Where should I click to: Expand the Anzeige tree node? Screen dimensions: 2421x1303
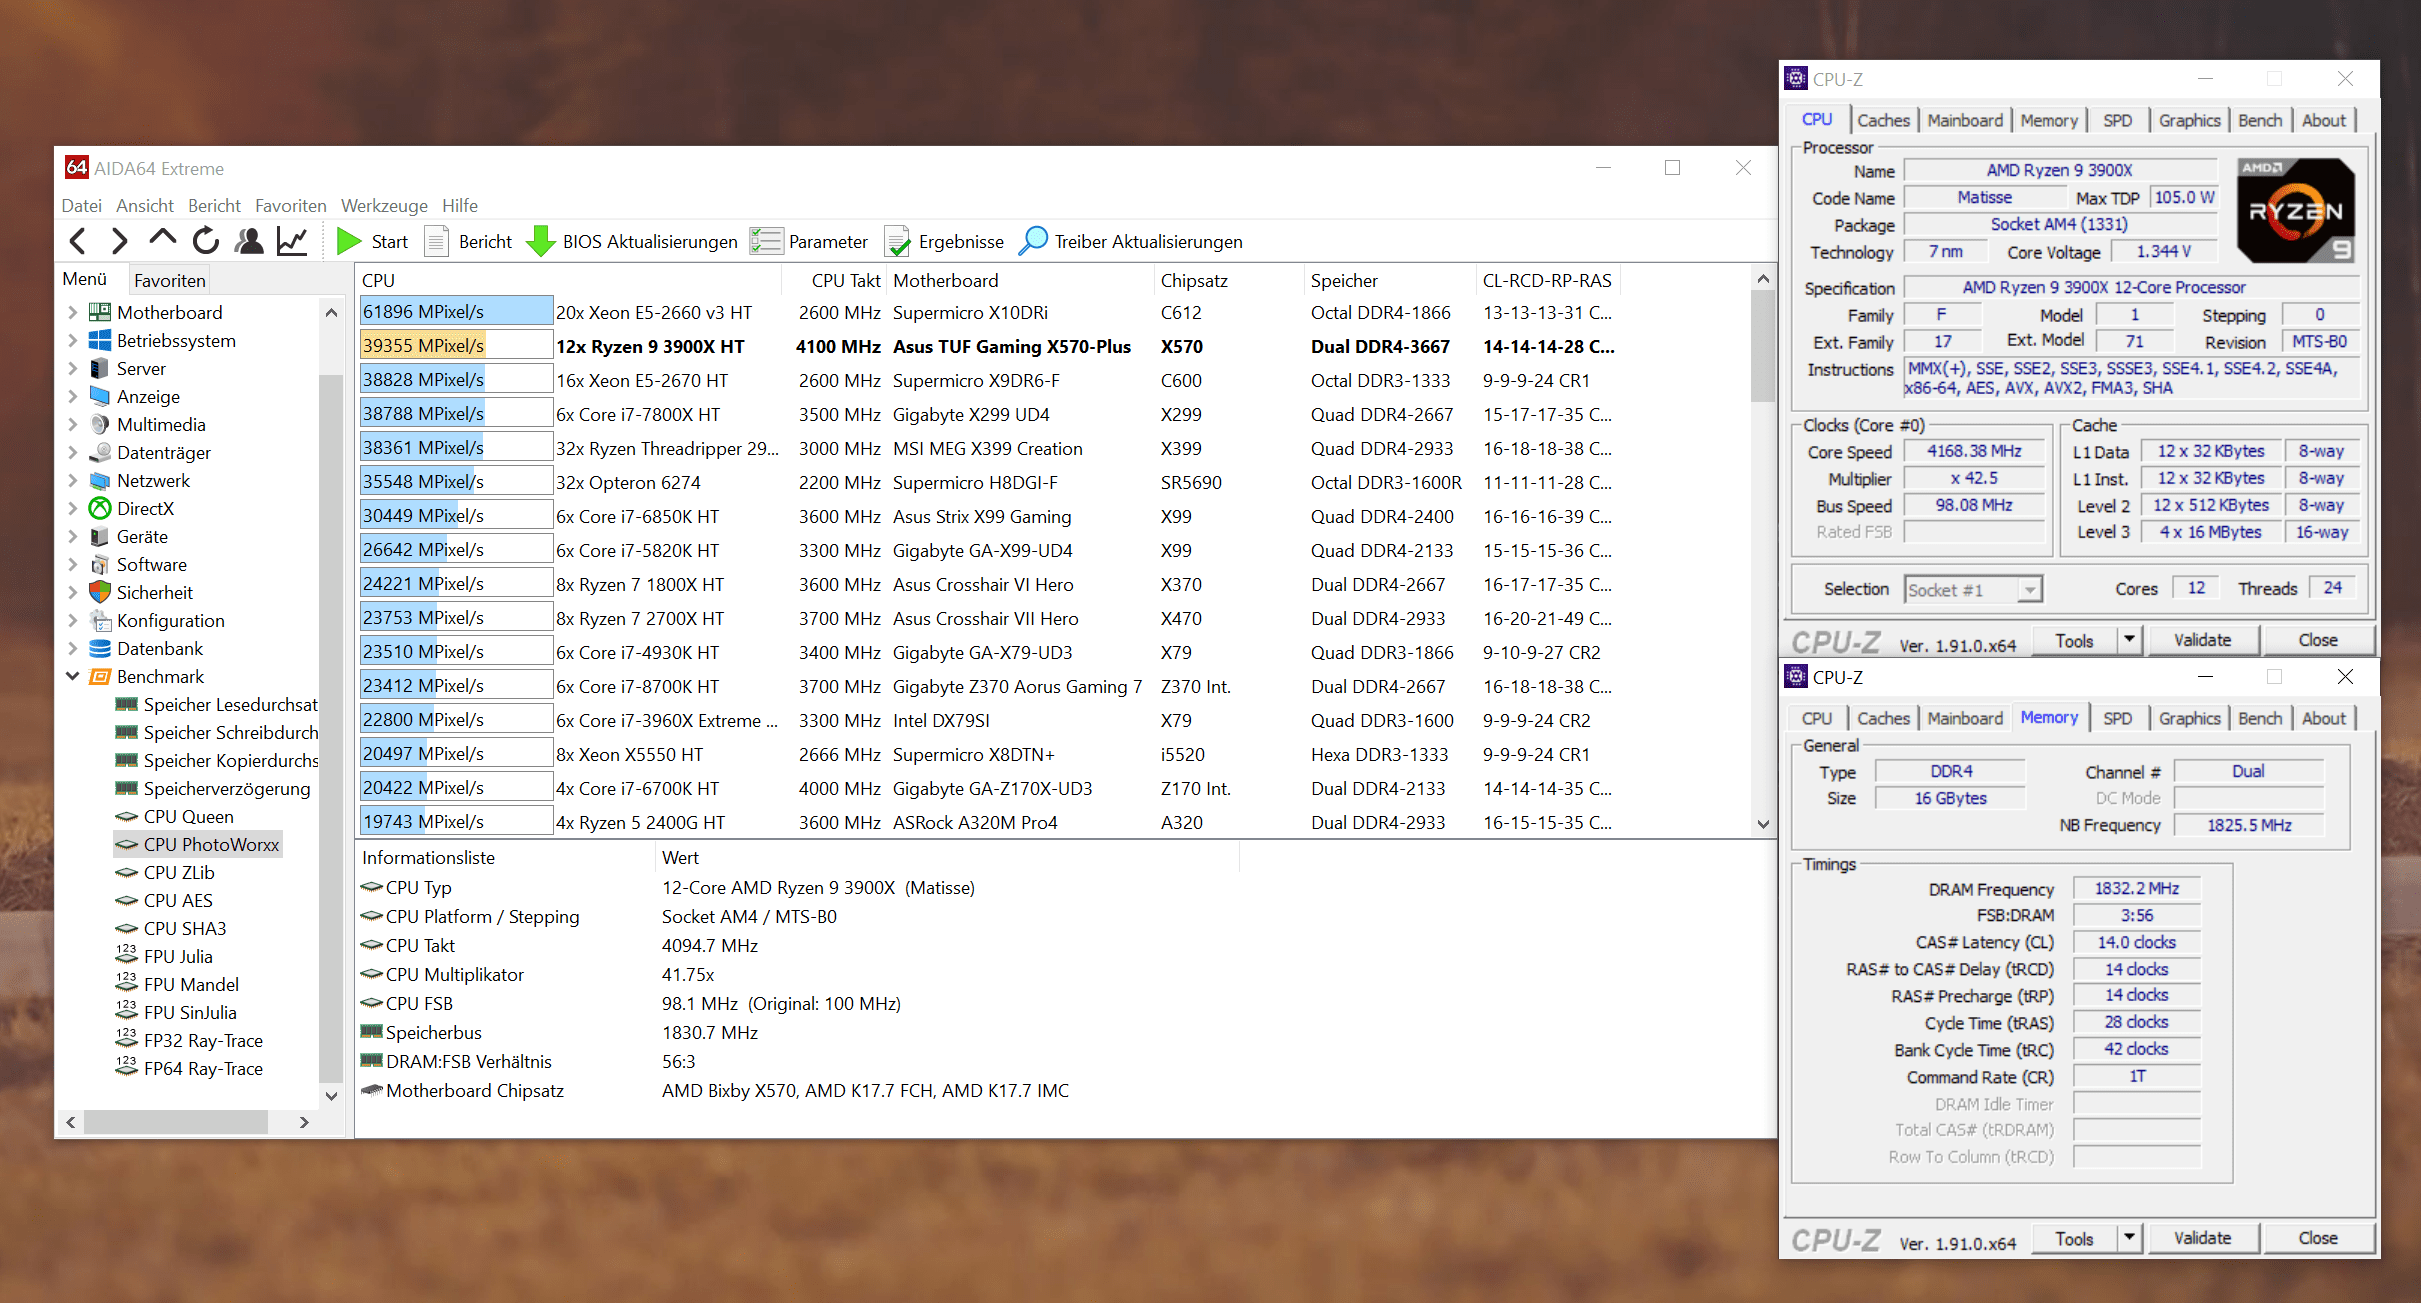click(x=72, y=396)
